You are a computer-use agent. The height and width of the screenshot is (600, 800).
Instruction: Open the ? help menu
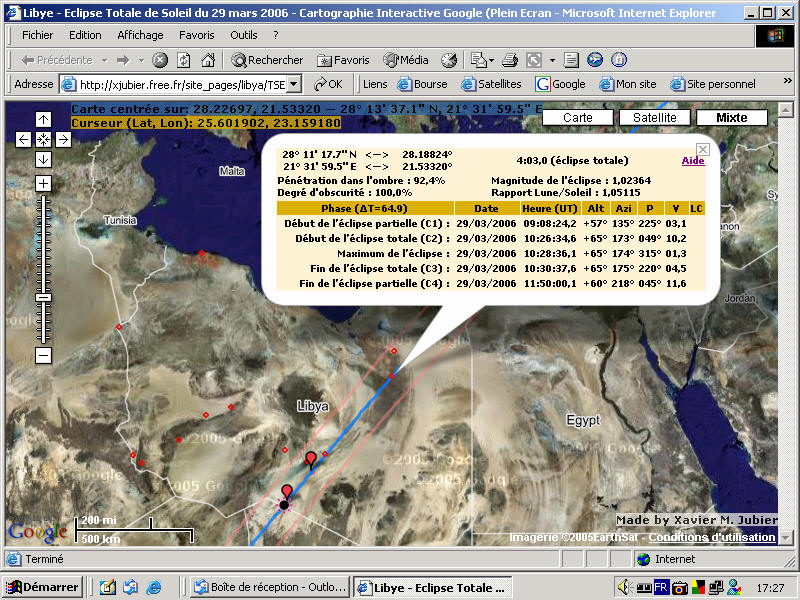click(276, 35)
